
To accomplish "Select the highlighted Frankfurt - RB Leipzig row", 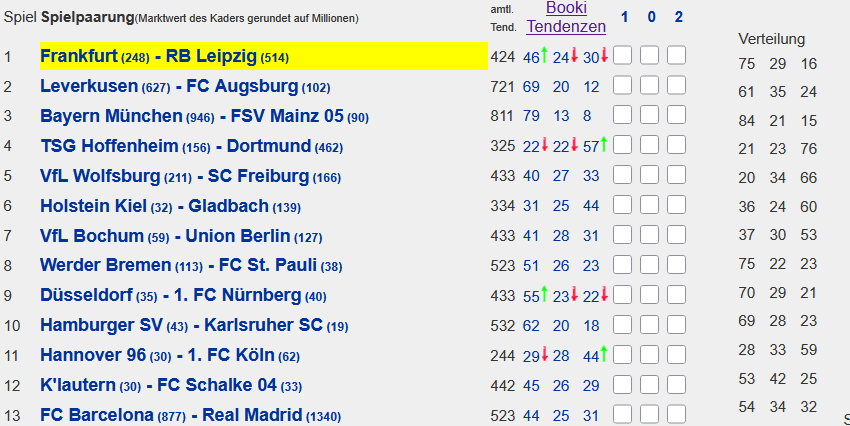I will [x=264, y=56].
